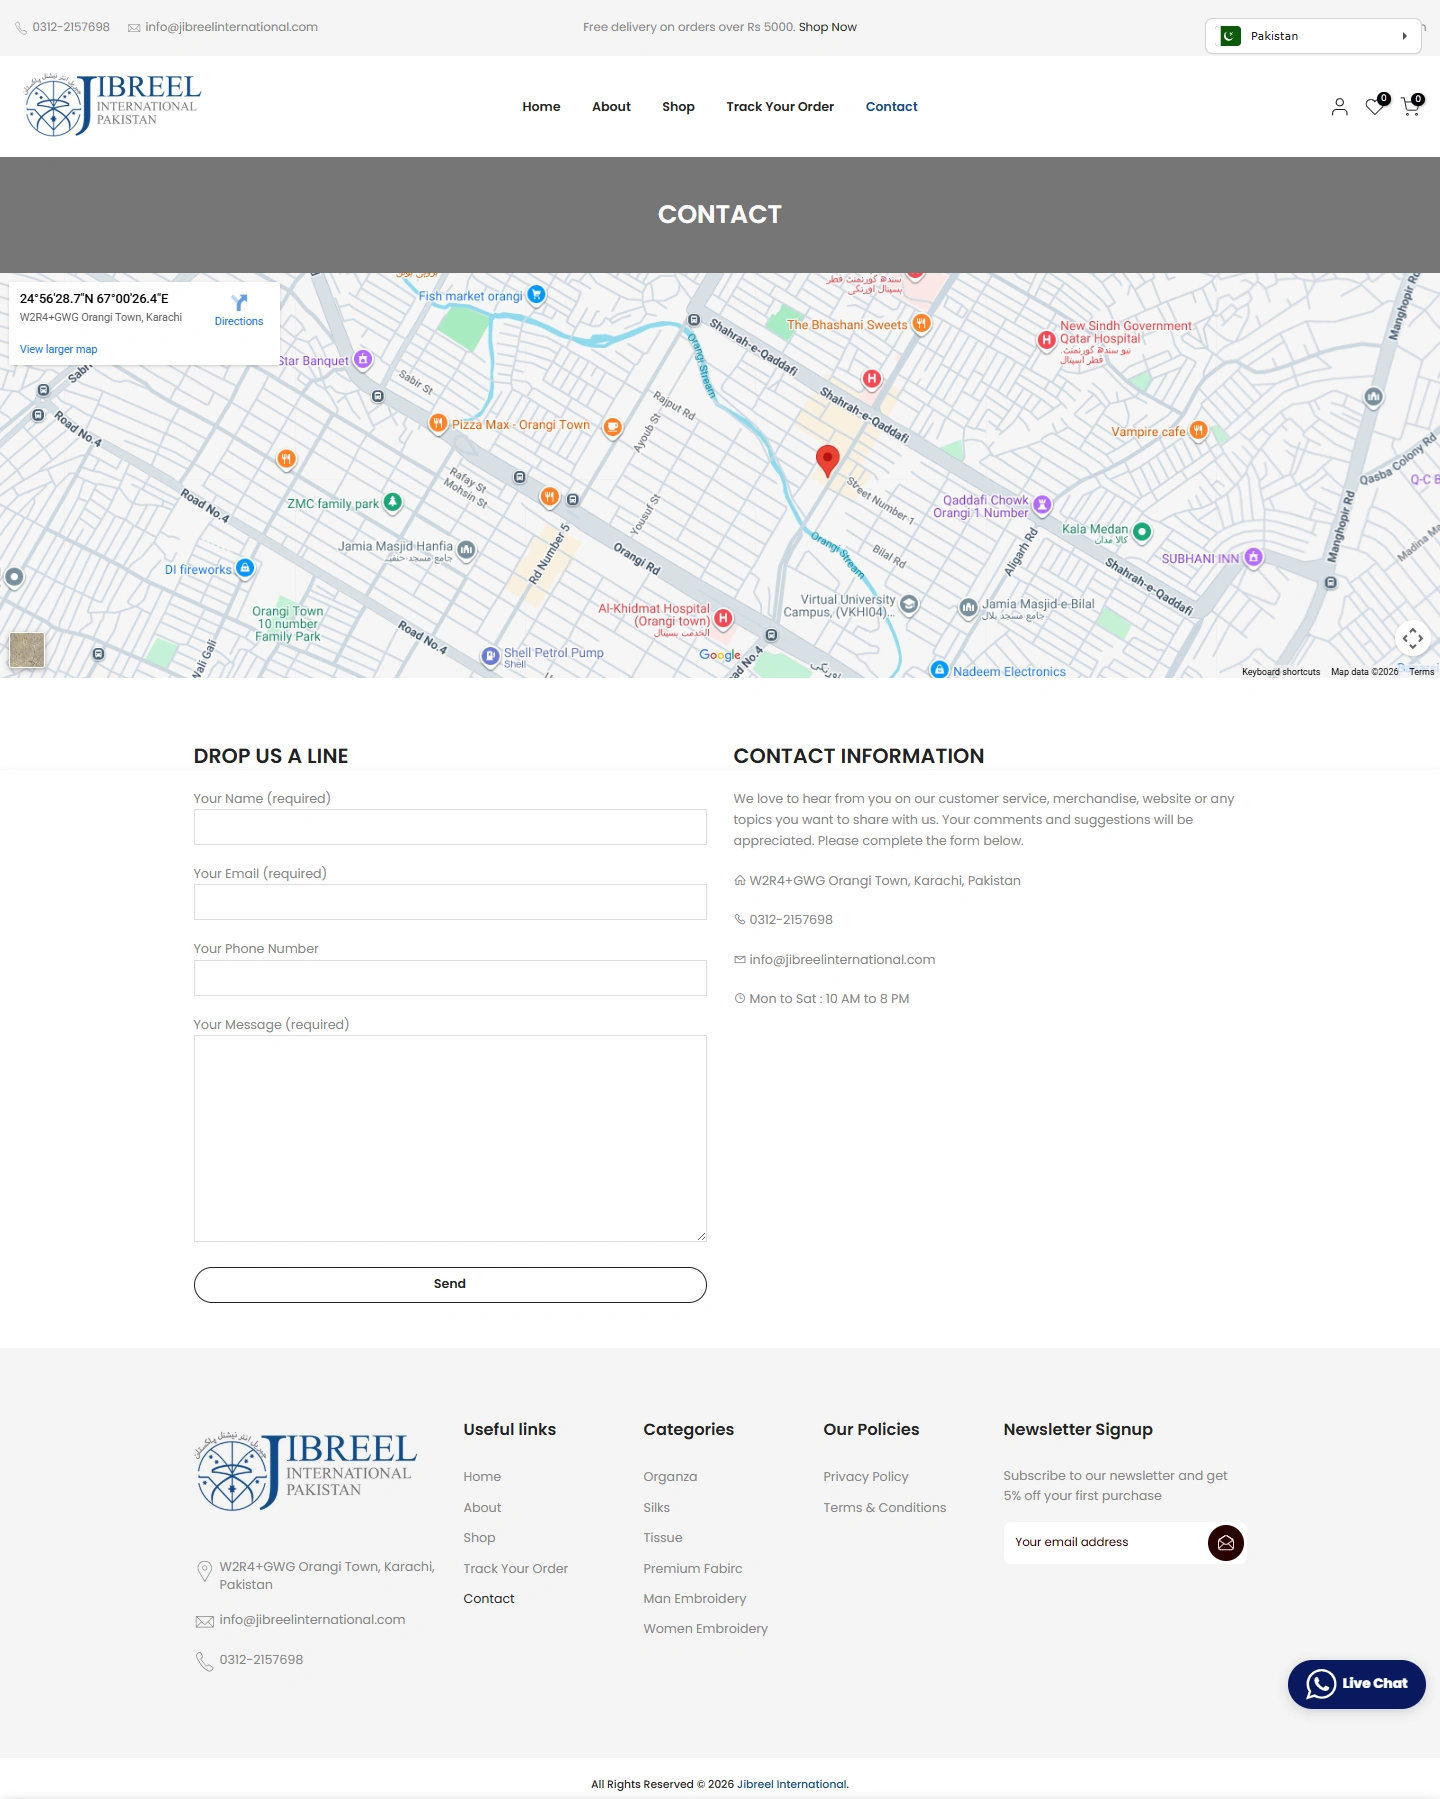Toggle fullscreen map view icon

click(1412, 638)
